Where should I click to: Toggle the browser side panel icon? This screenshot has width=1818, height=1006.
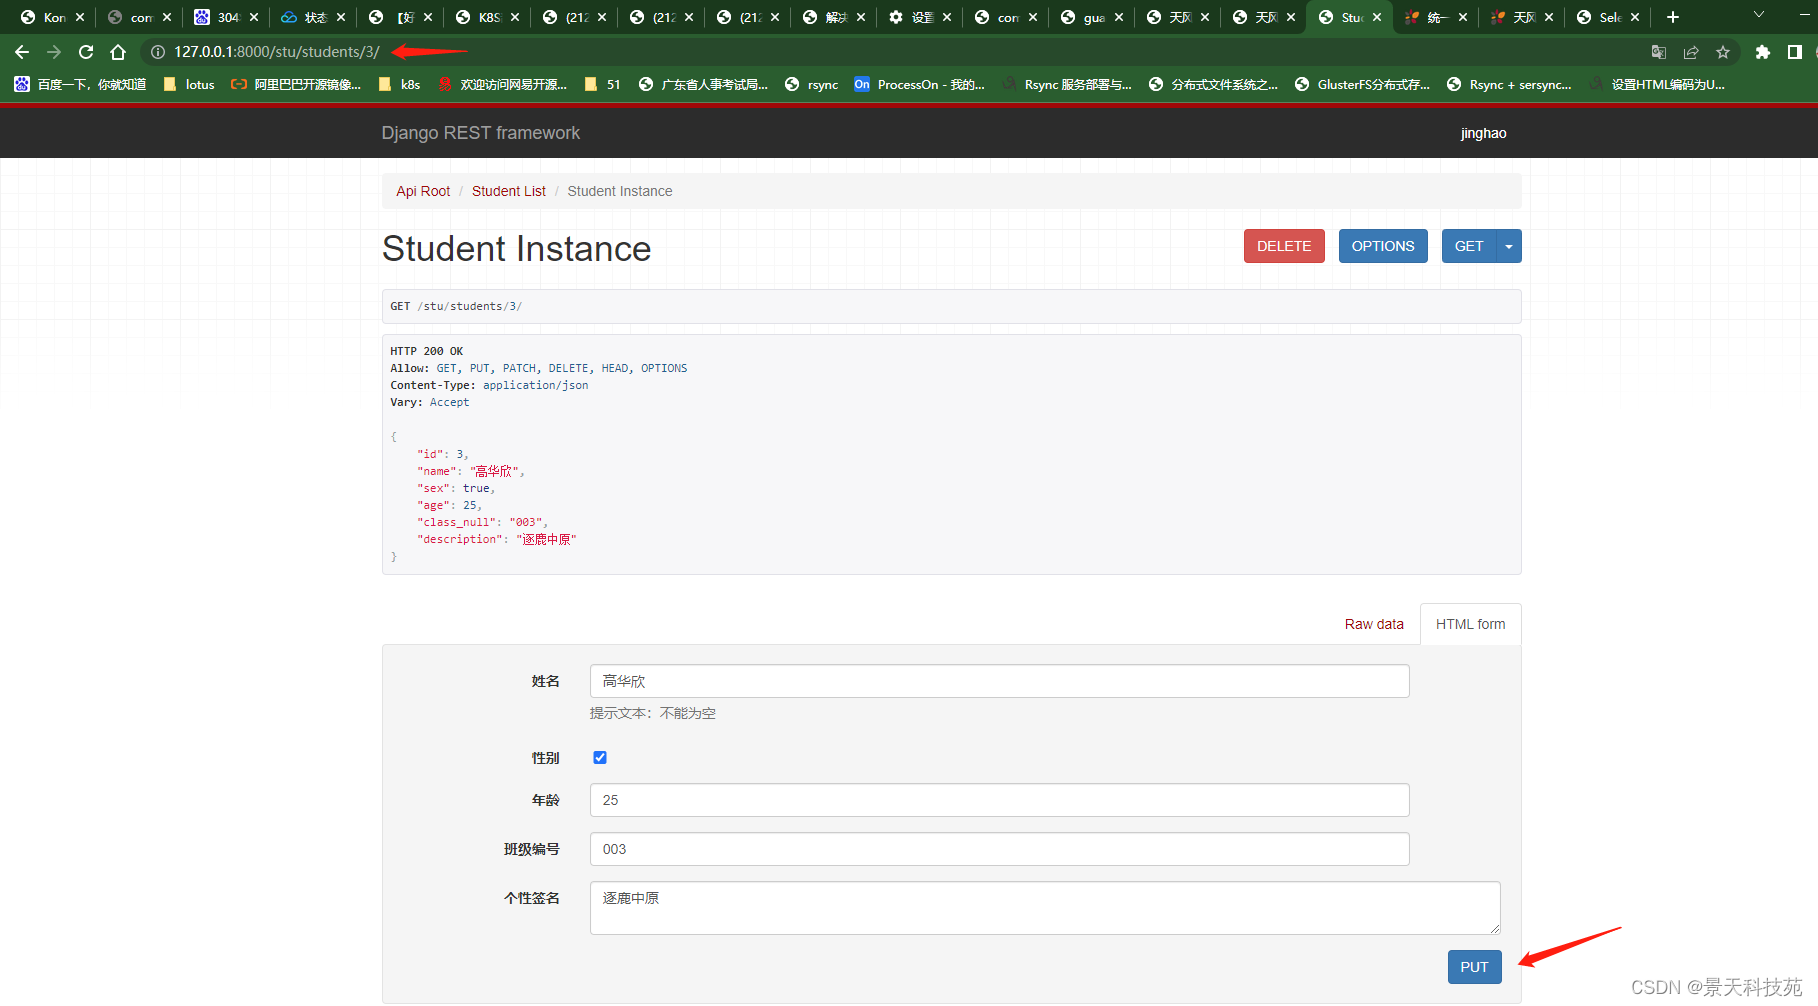pos(1795,52)
